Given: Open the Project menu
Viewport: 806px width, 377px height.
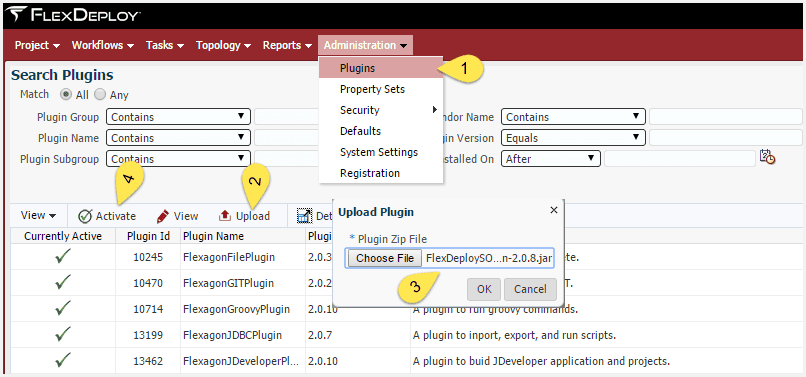Looking at the screenshot, I should 37,45.
